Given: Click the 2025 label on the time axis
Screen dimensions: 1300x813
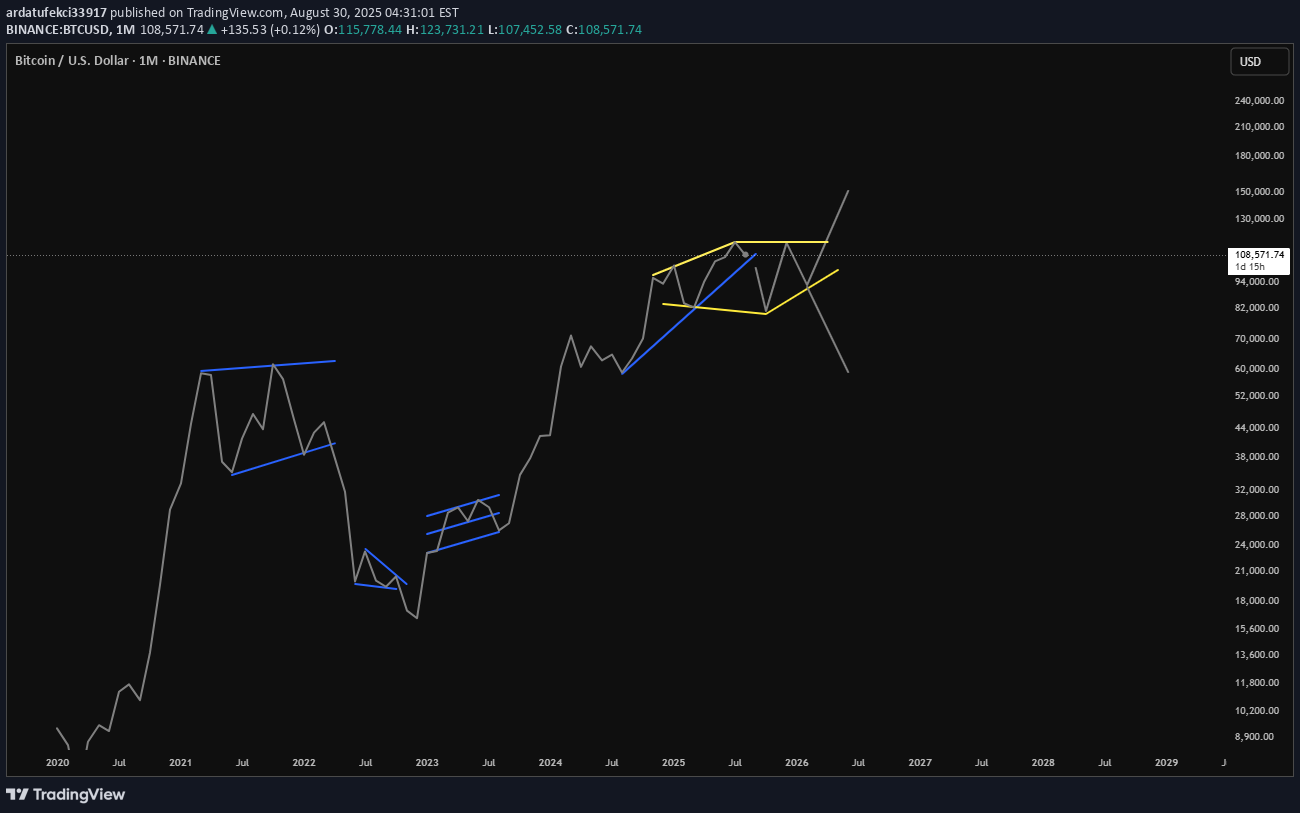Looking at the screenshot, I should [x=673, y=762].
